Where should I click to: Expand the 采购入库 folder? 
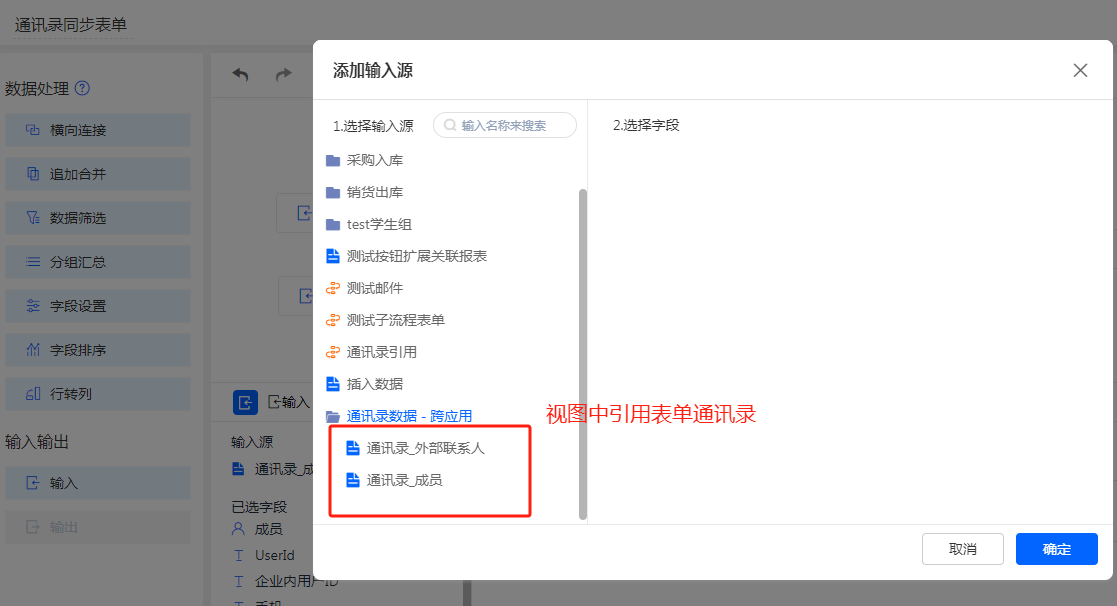pyautogui.click(x=374, y=160)
